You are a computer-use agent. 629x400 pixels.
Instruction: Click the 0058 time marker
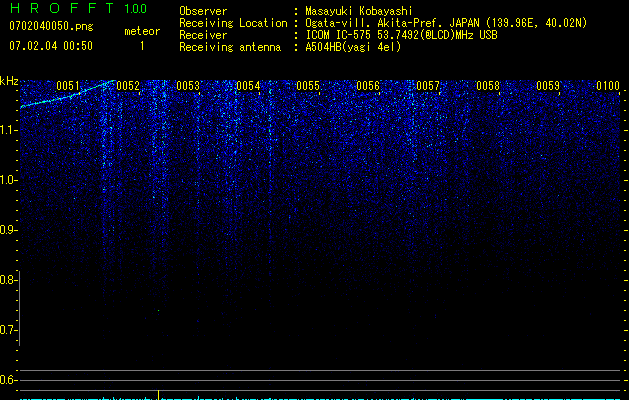488,86
